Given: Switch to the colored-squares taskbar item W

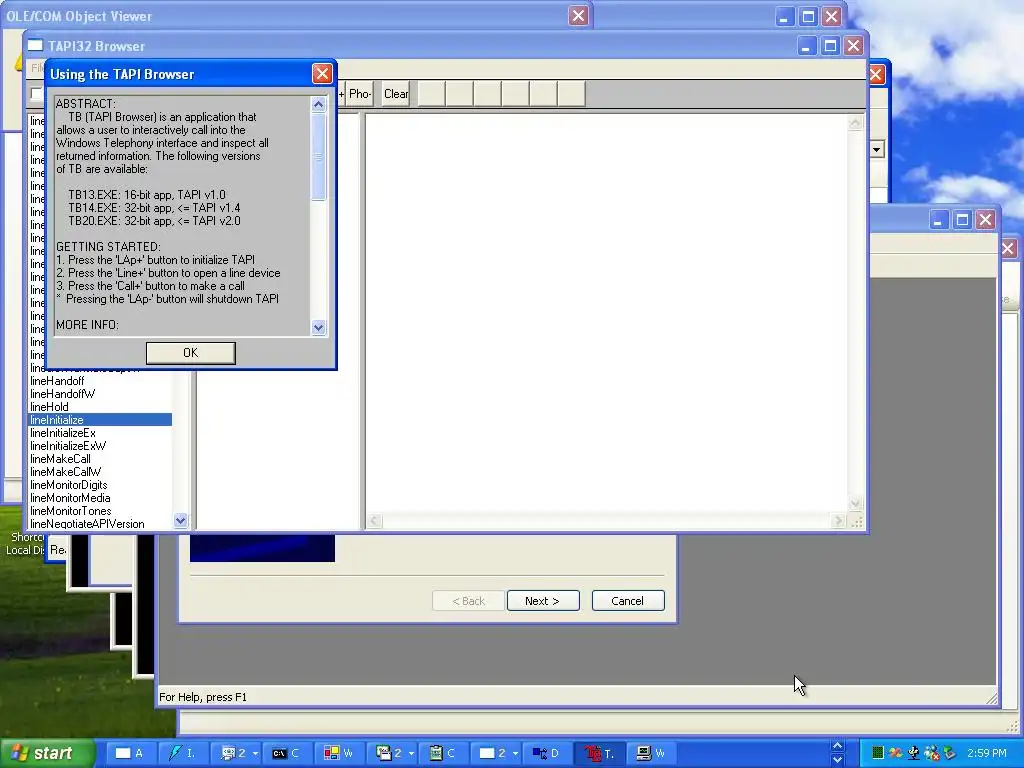Looking at the screenshot, I should click(x=340, y=753).
